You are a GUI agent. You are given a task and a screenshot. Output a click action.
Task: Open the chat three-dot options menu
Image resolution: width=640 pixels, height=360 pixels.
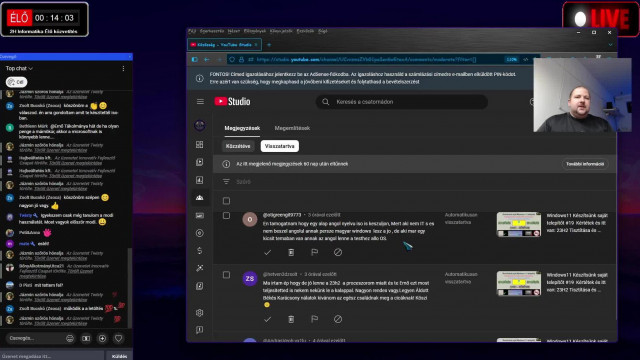tap(123, 69)
